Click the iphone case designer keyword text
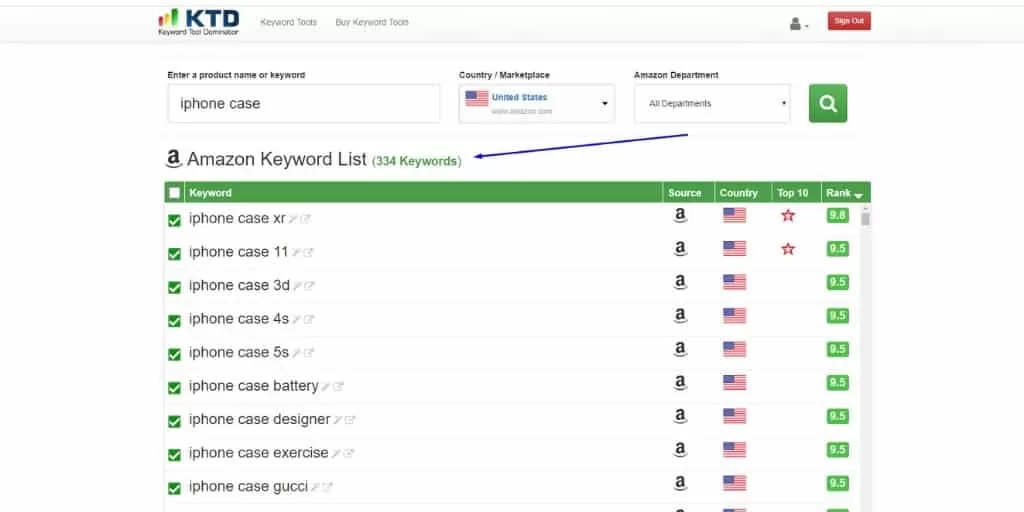This screenshot has height=512, width=1024. click(259, 419)
